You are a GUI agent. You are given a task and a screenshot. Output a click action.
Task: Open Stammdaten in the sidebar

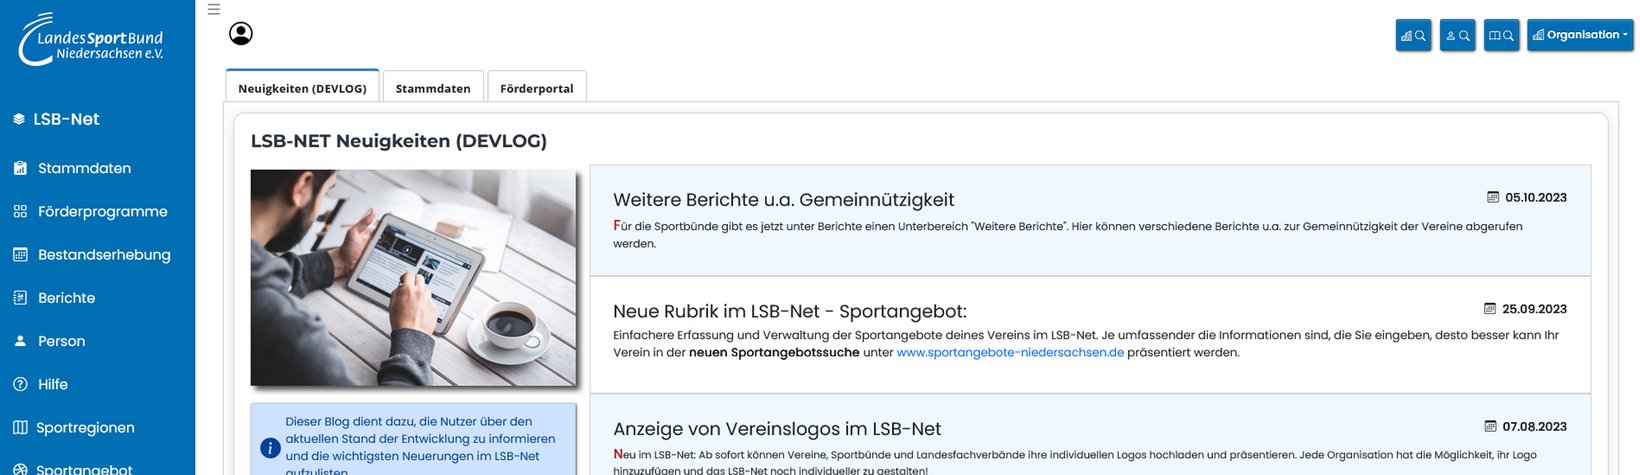pyautogui.click(x=72, y=168)
